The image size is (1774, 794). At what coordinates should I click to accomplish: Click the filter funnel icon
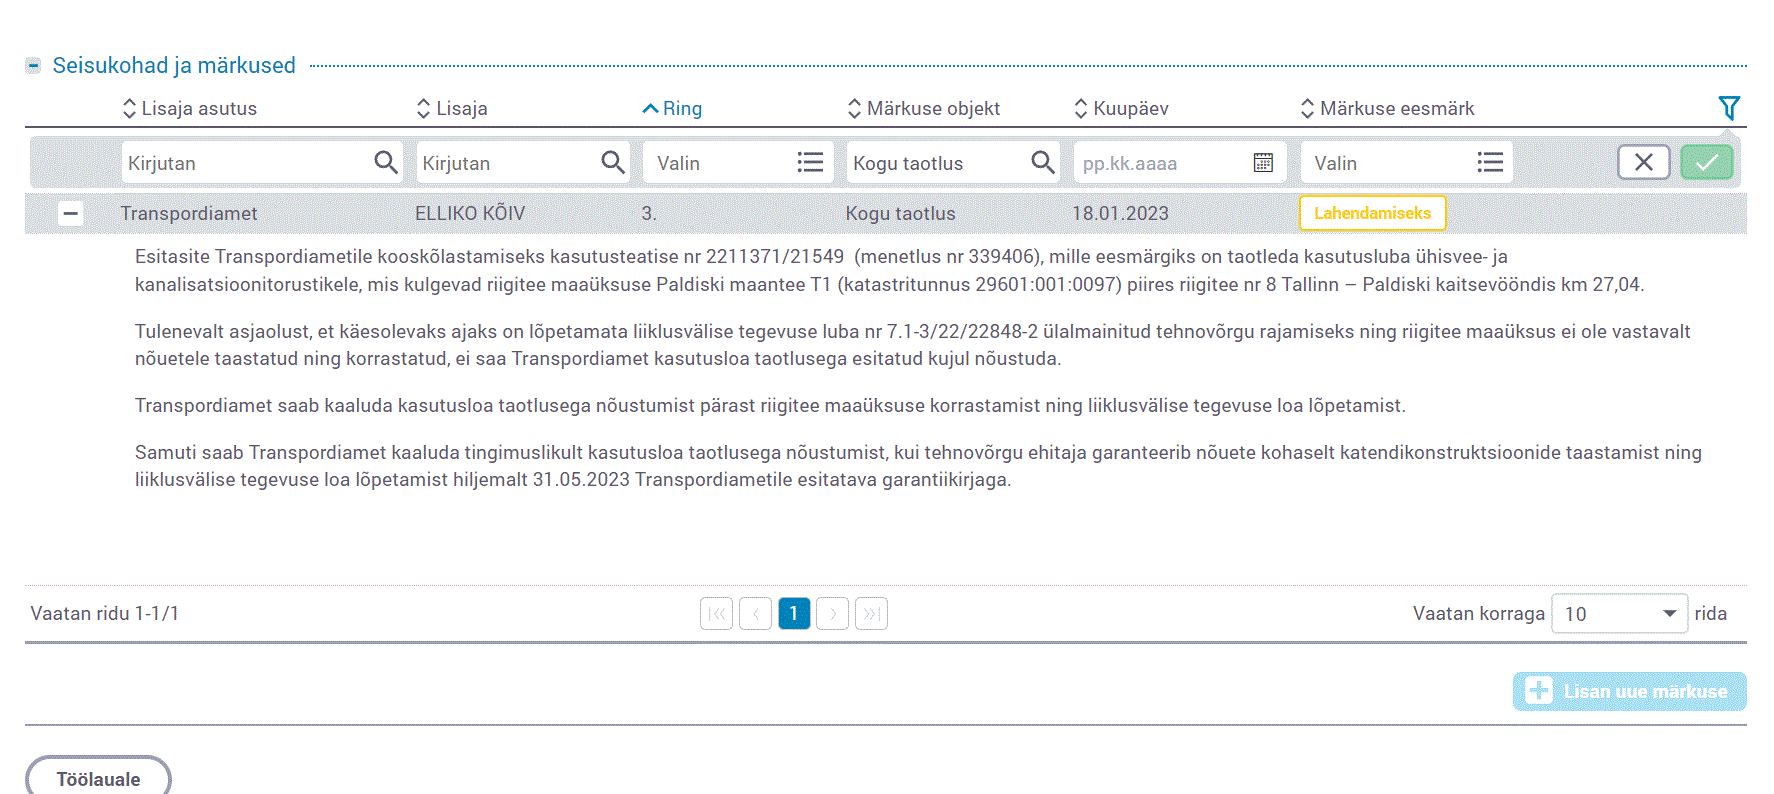(x=1728, y=108)
